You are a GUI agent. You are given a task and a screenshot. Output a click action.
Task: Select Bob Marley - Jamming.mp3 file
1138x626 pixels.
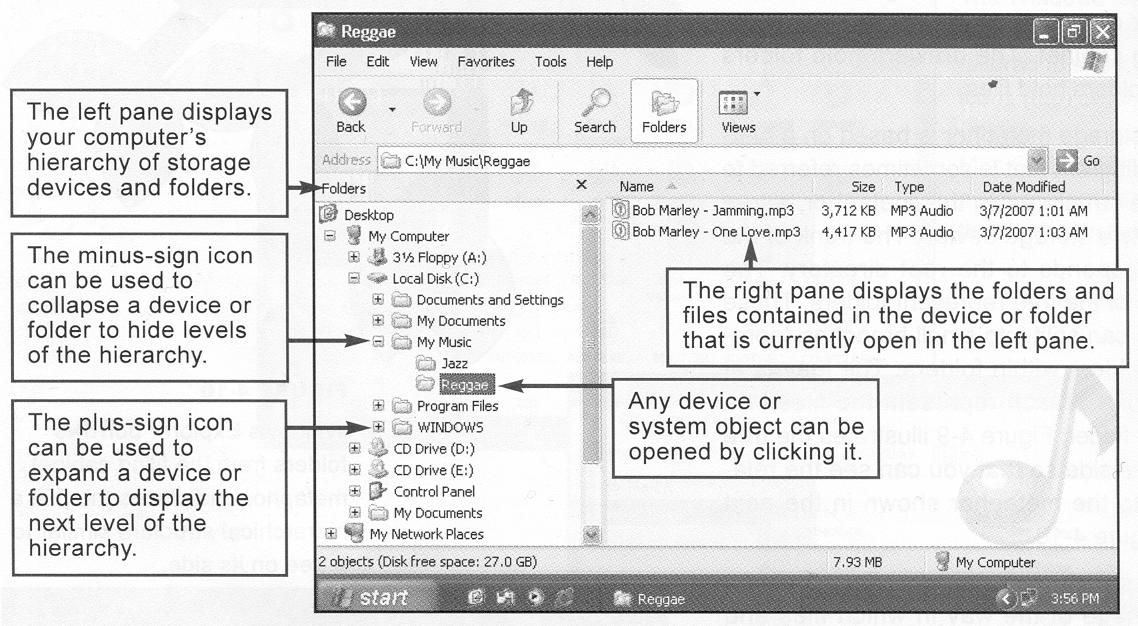[x=713, y=210]
